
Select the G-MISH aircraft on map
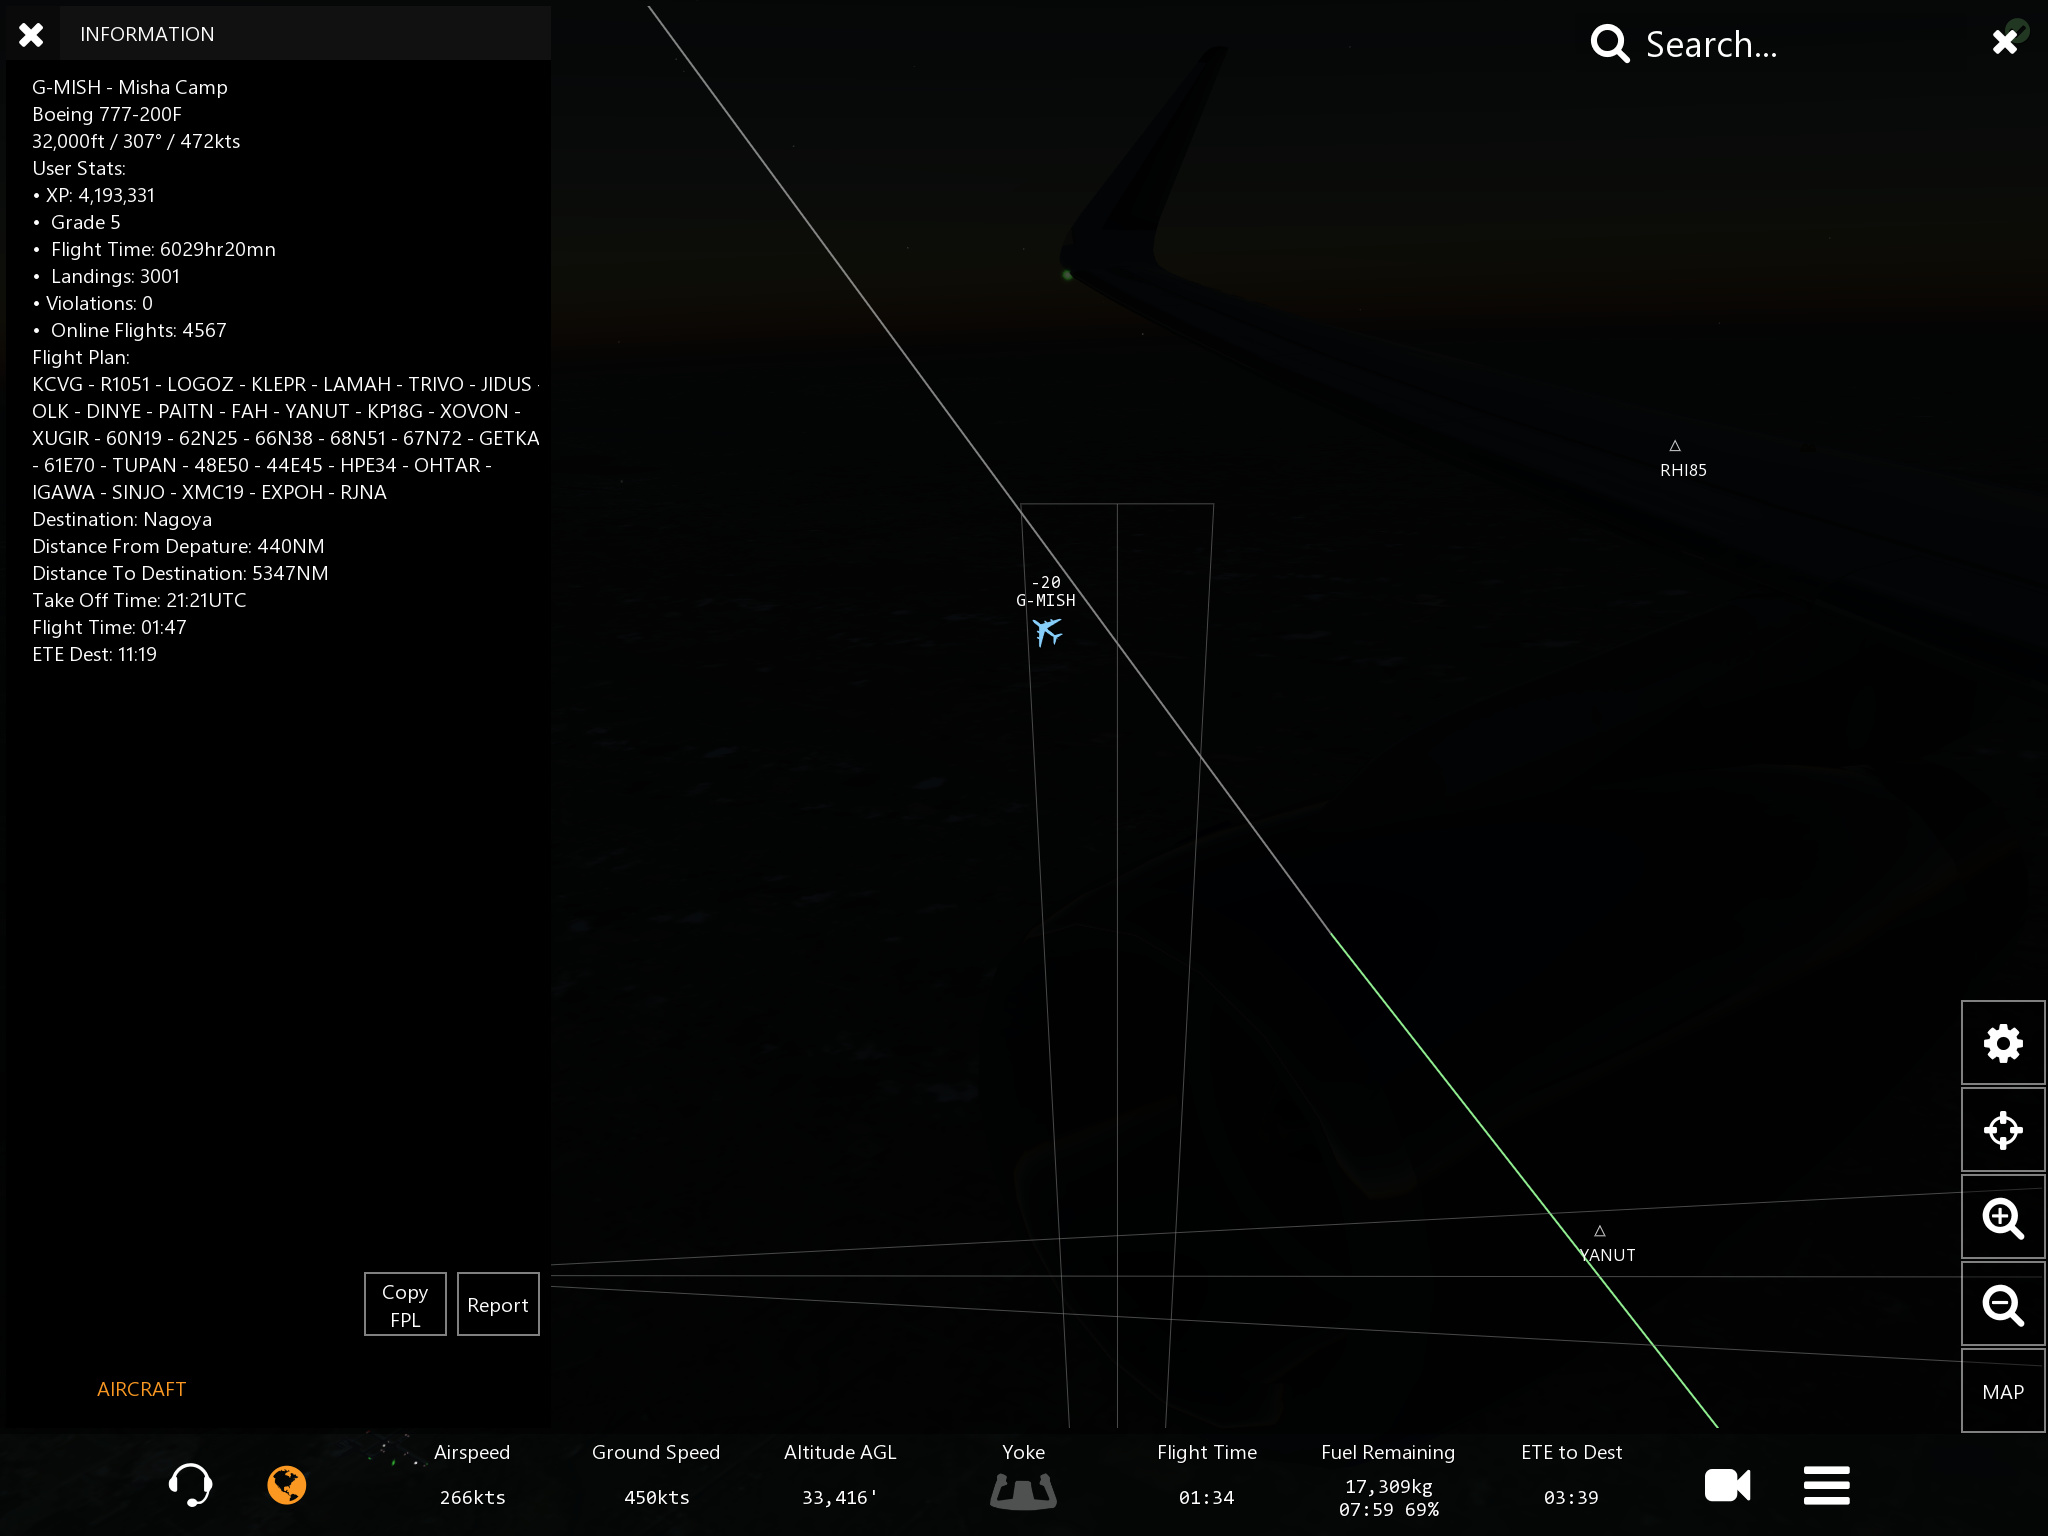tap(1047, 631)
